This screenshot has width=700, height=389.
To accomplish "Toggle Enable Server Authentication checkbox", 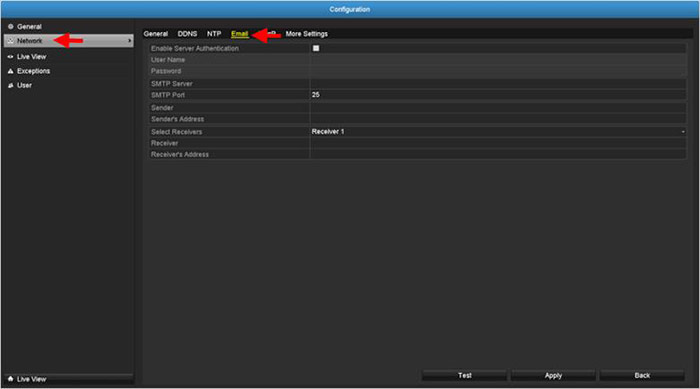I will pos(316,48).
